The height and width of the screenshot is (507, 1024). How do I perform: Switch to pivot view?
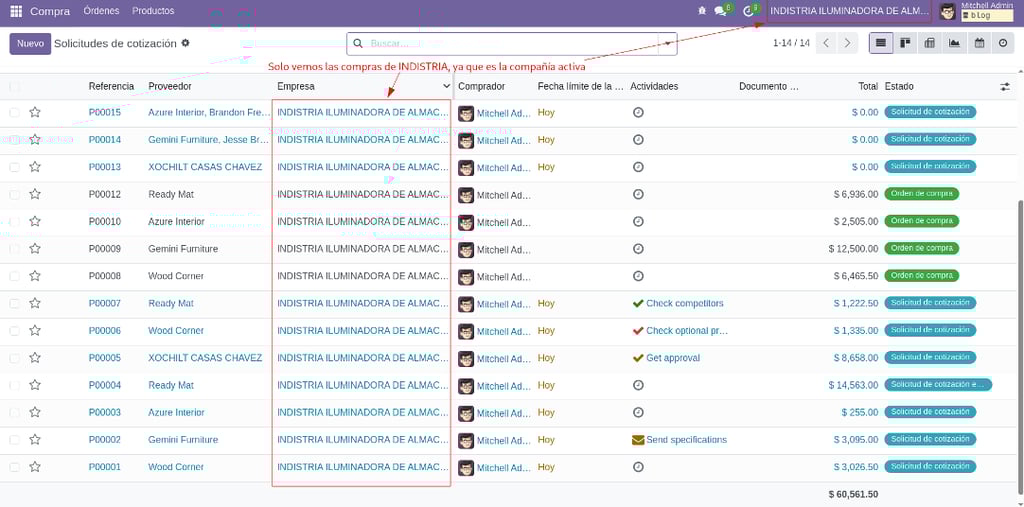point(929,43)
